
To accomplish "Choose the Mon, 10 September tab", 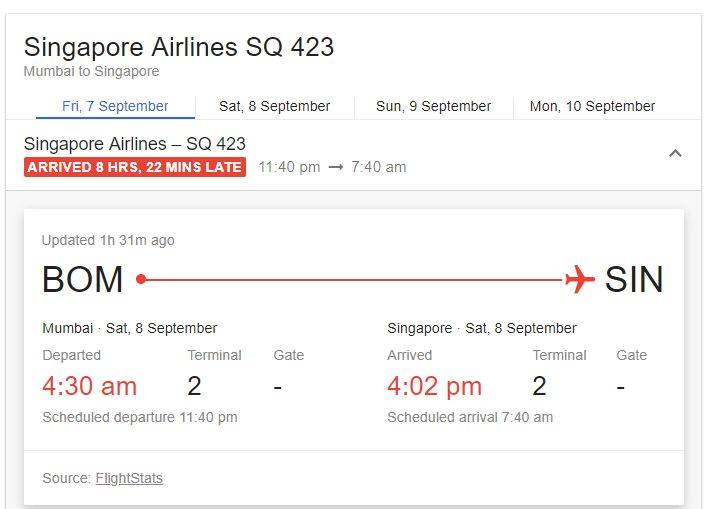I will pos(592,106).
